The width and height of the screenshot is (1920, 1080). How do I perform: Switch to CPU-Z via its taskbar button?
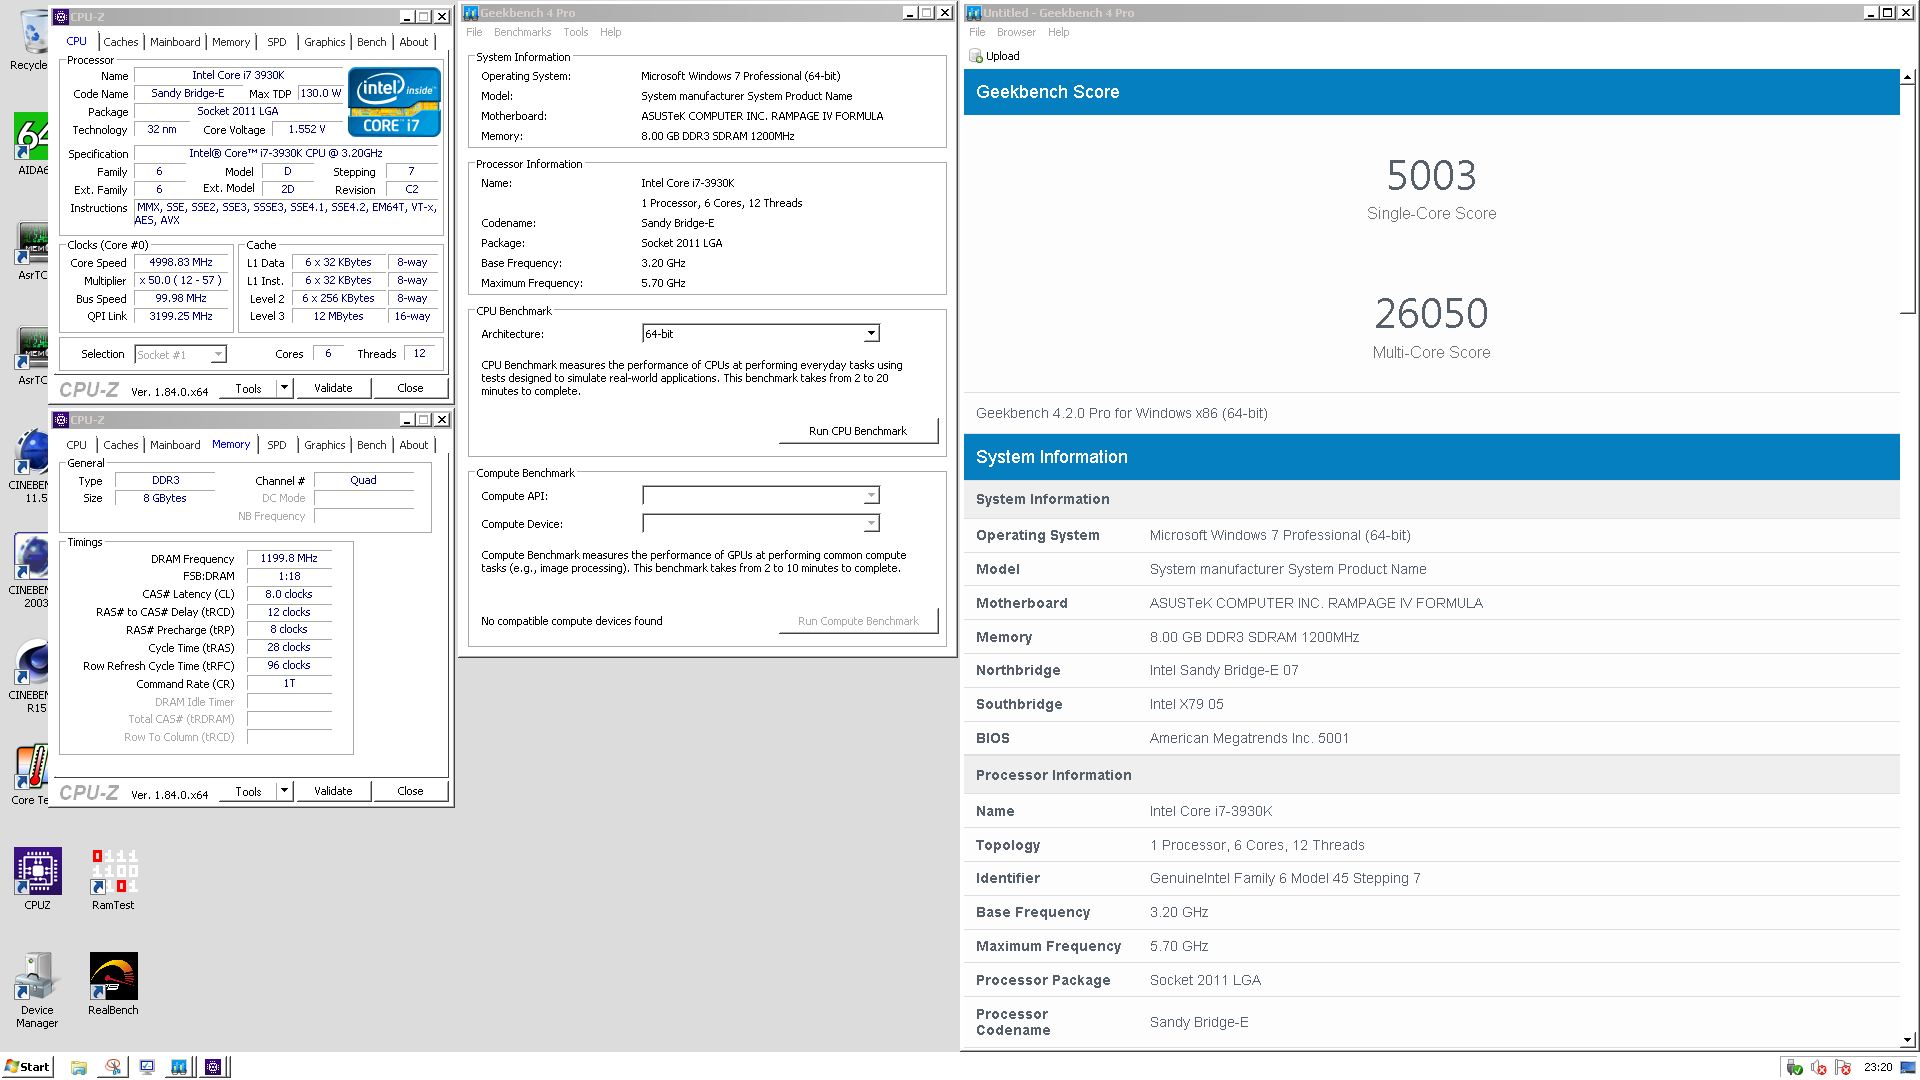click(213, 1067)
